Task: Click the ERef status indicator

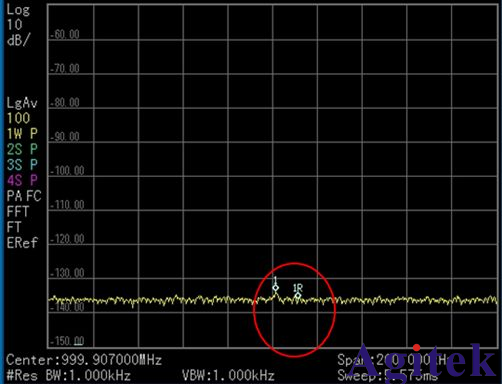Action: pyautogui.click(x=22, y=243)
